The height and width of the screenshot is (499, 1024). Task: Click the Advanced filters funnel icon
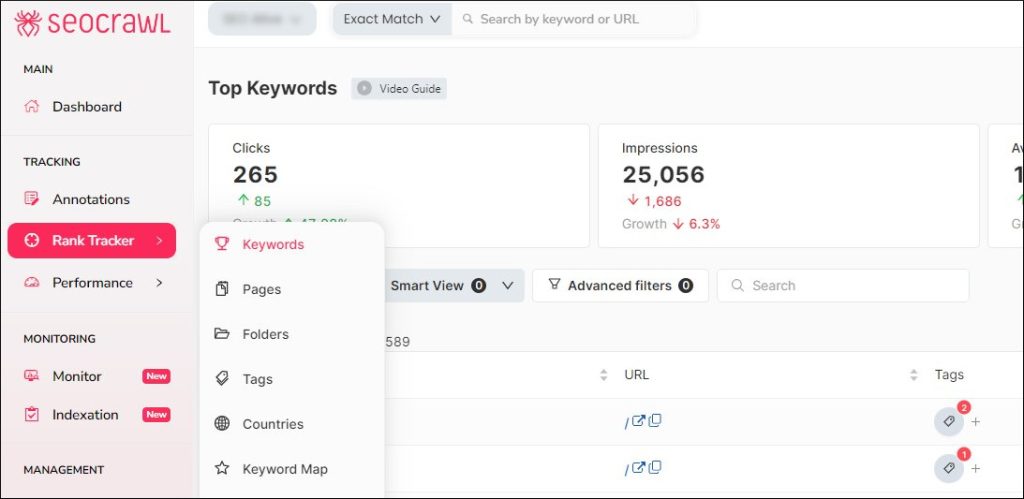[554, 285]
